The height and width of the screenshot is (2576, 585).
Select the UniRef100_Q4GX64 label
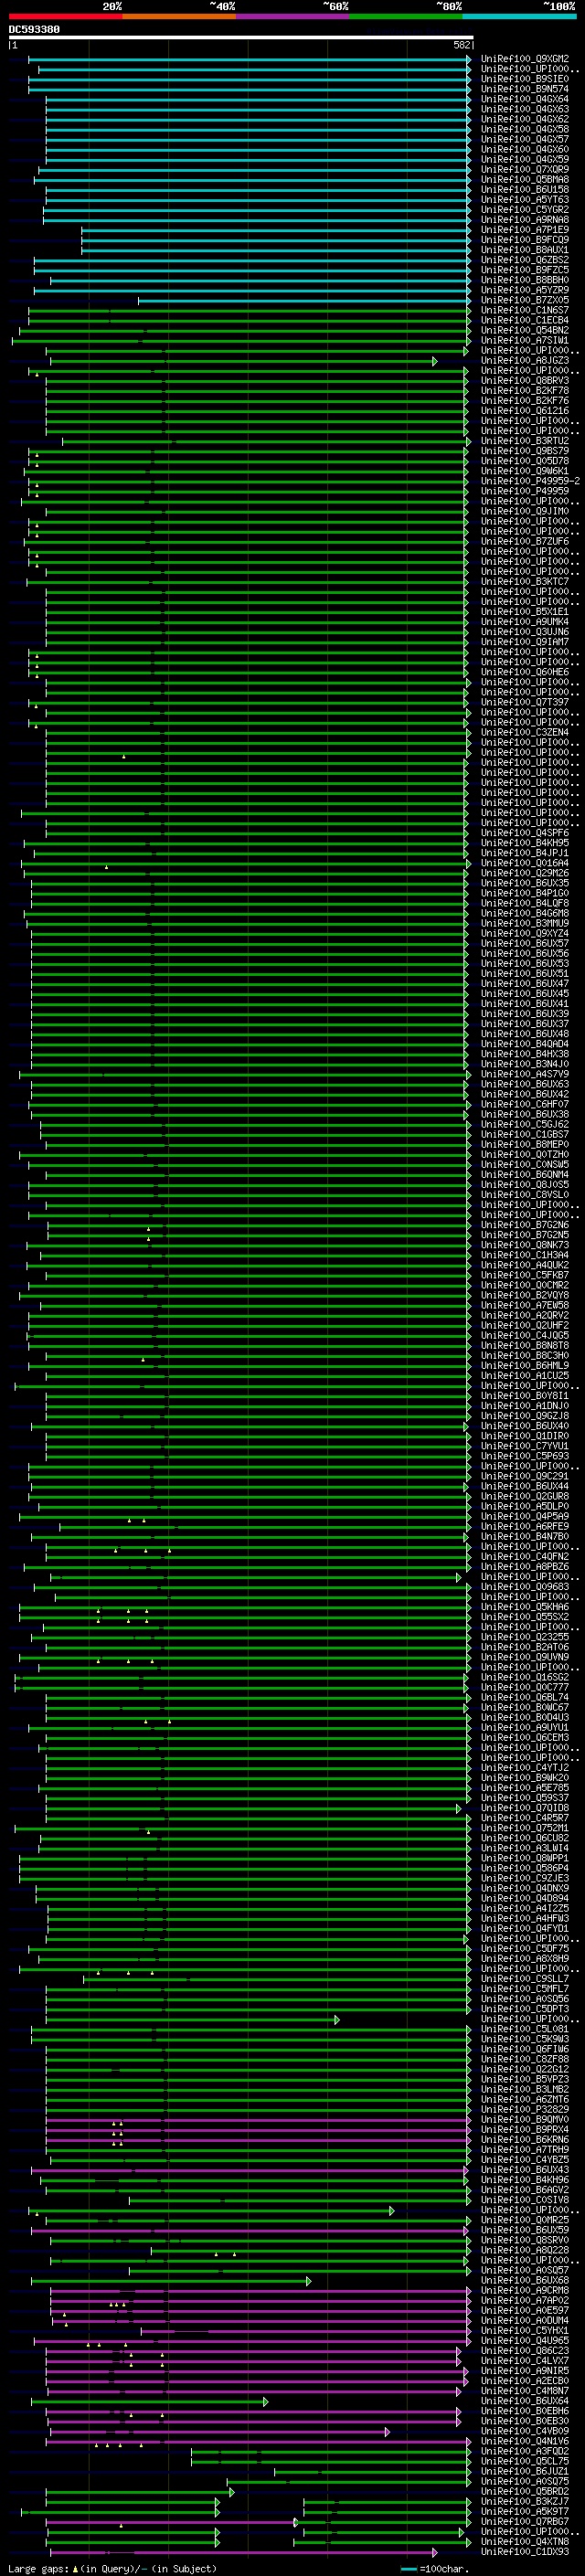point(525,99)
